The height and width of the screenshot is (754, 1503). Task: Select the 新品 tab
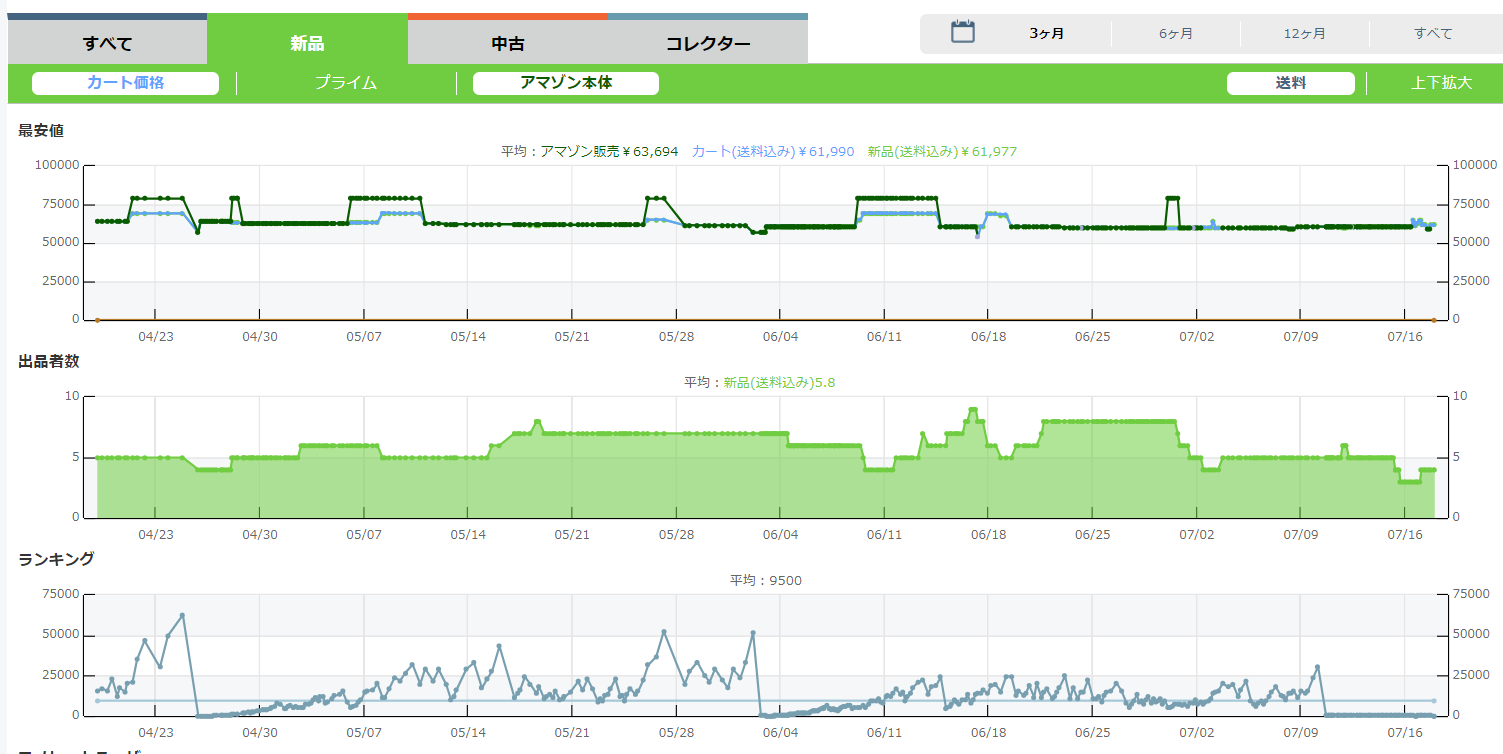[307, 43]
